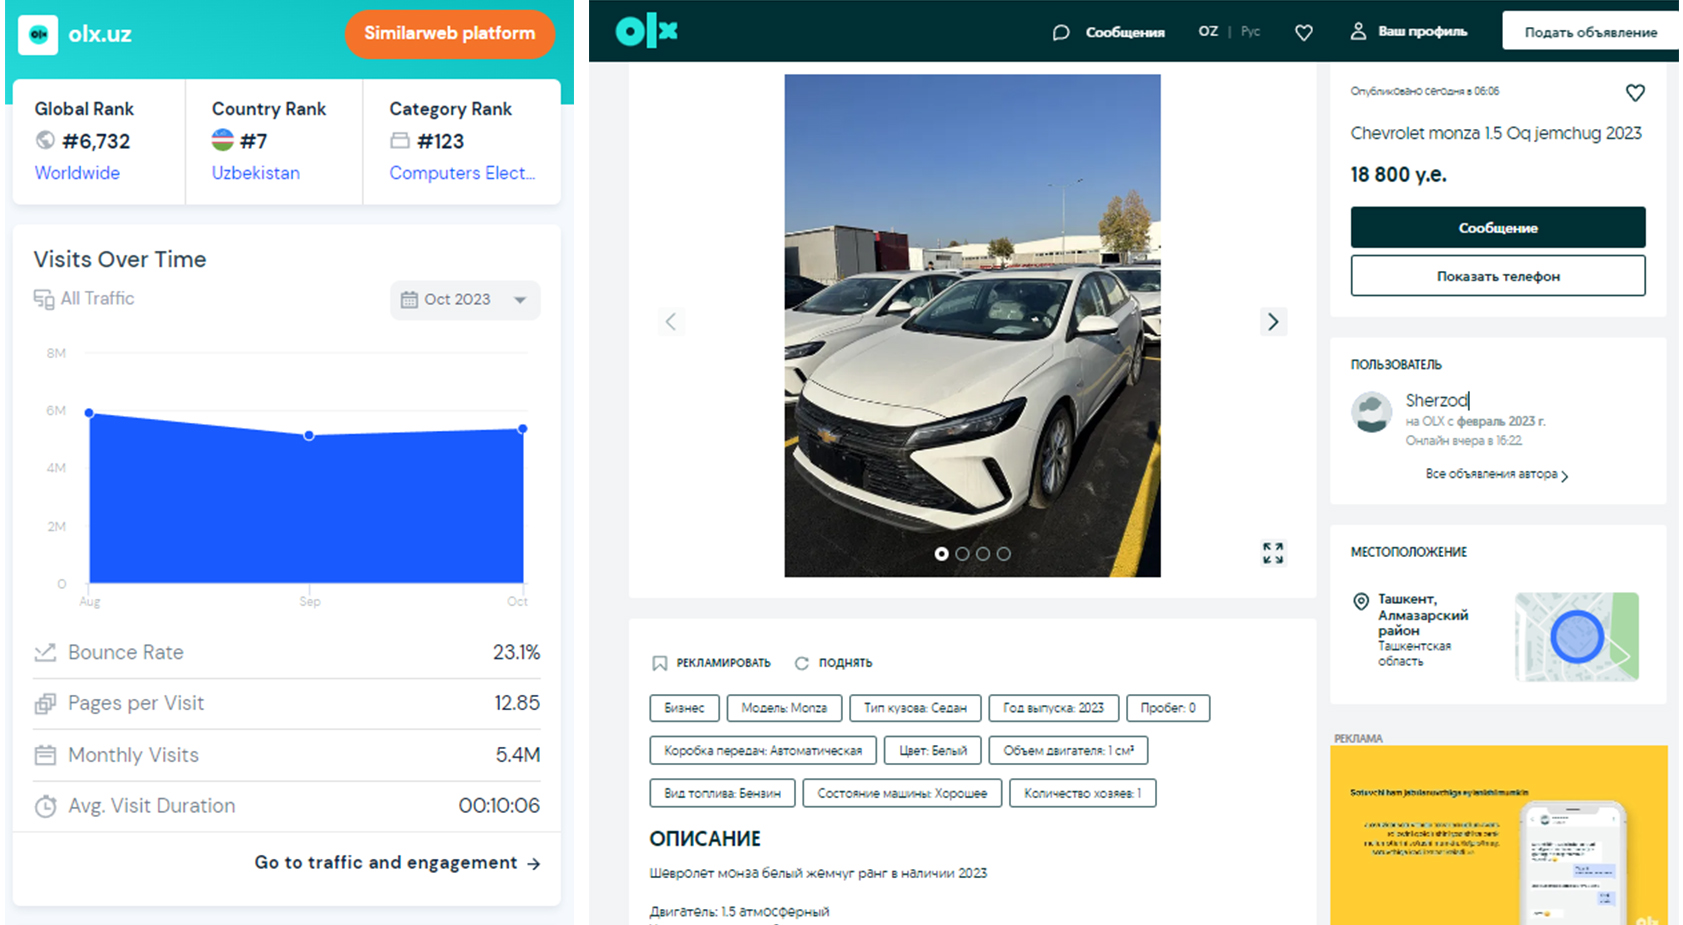Go to traffic and engagement link

click(397, 863)
